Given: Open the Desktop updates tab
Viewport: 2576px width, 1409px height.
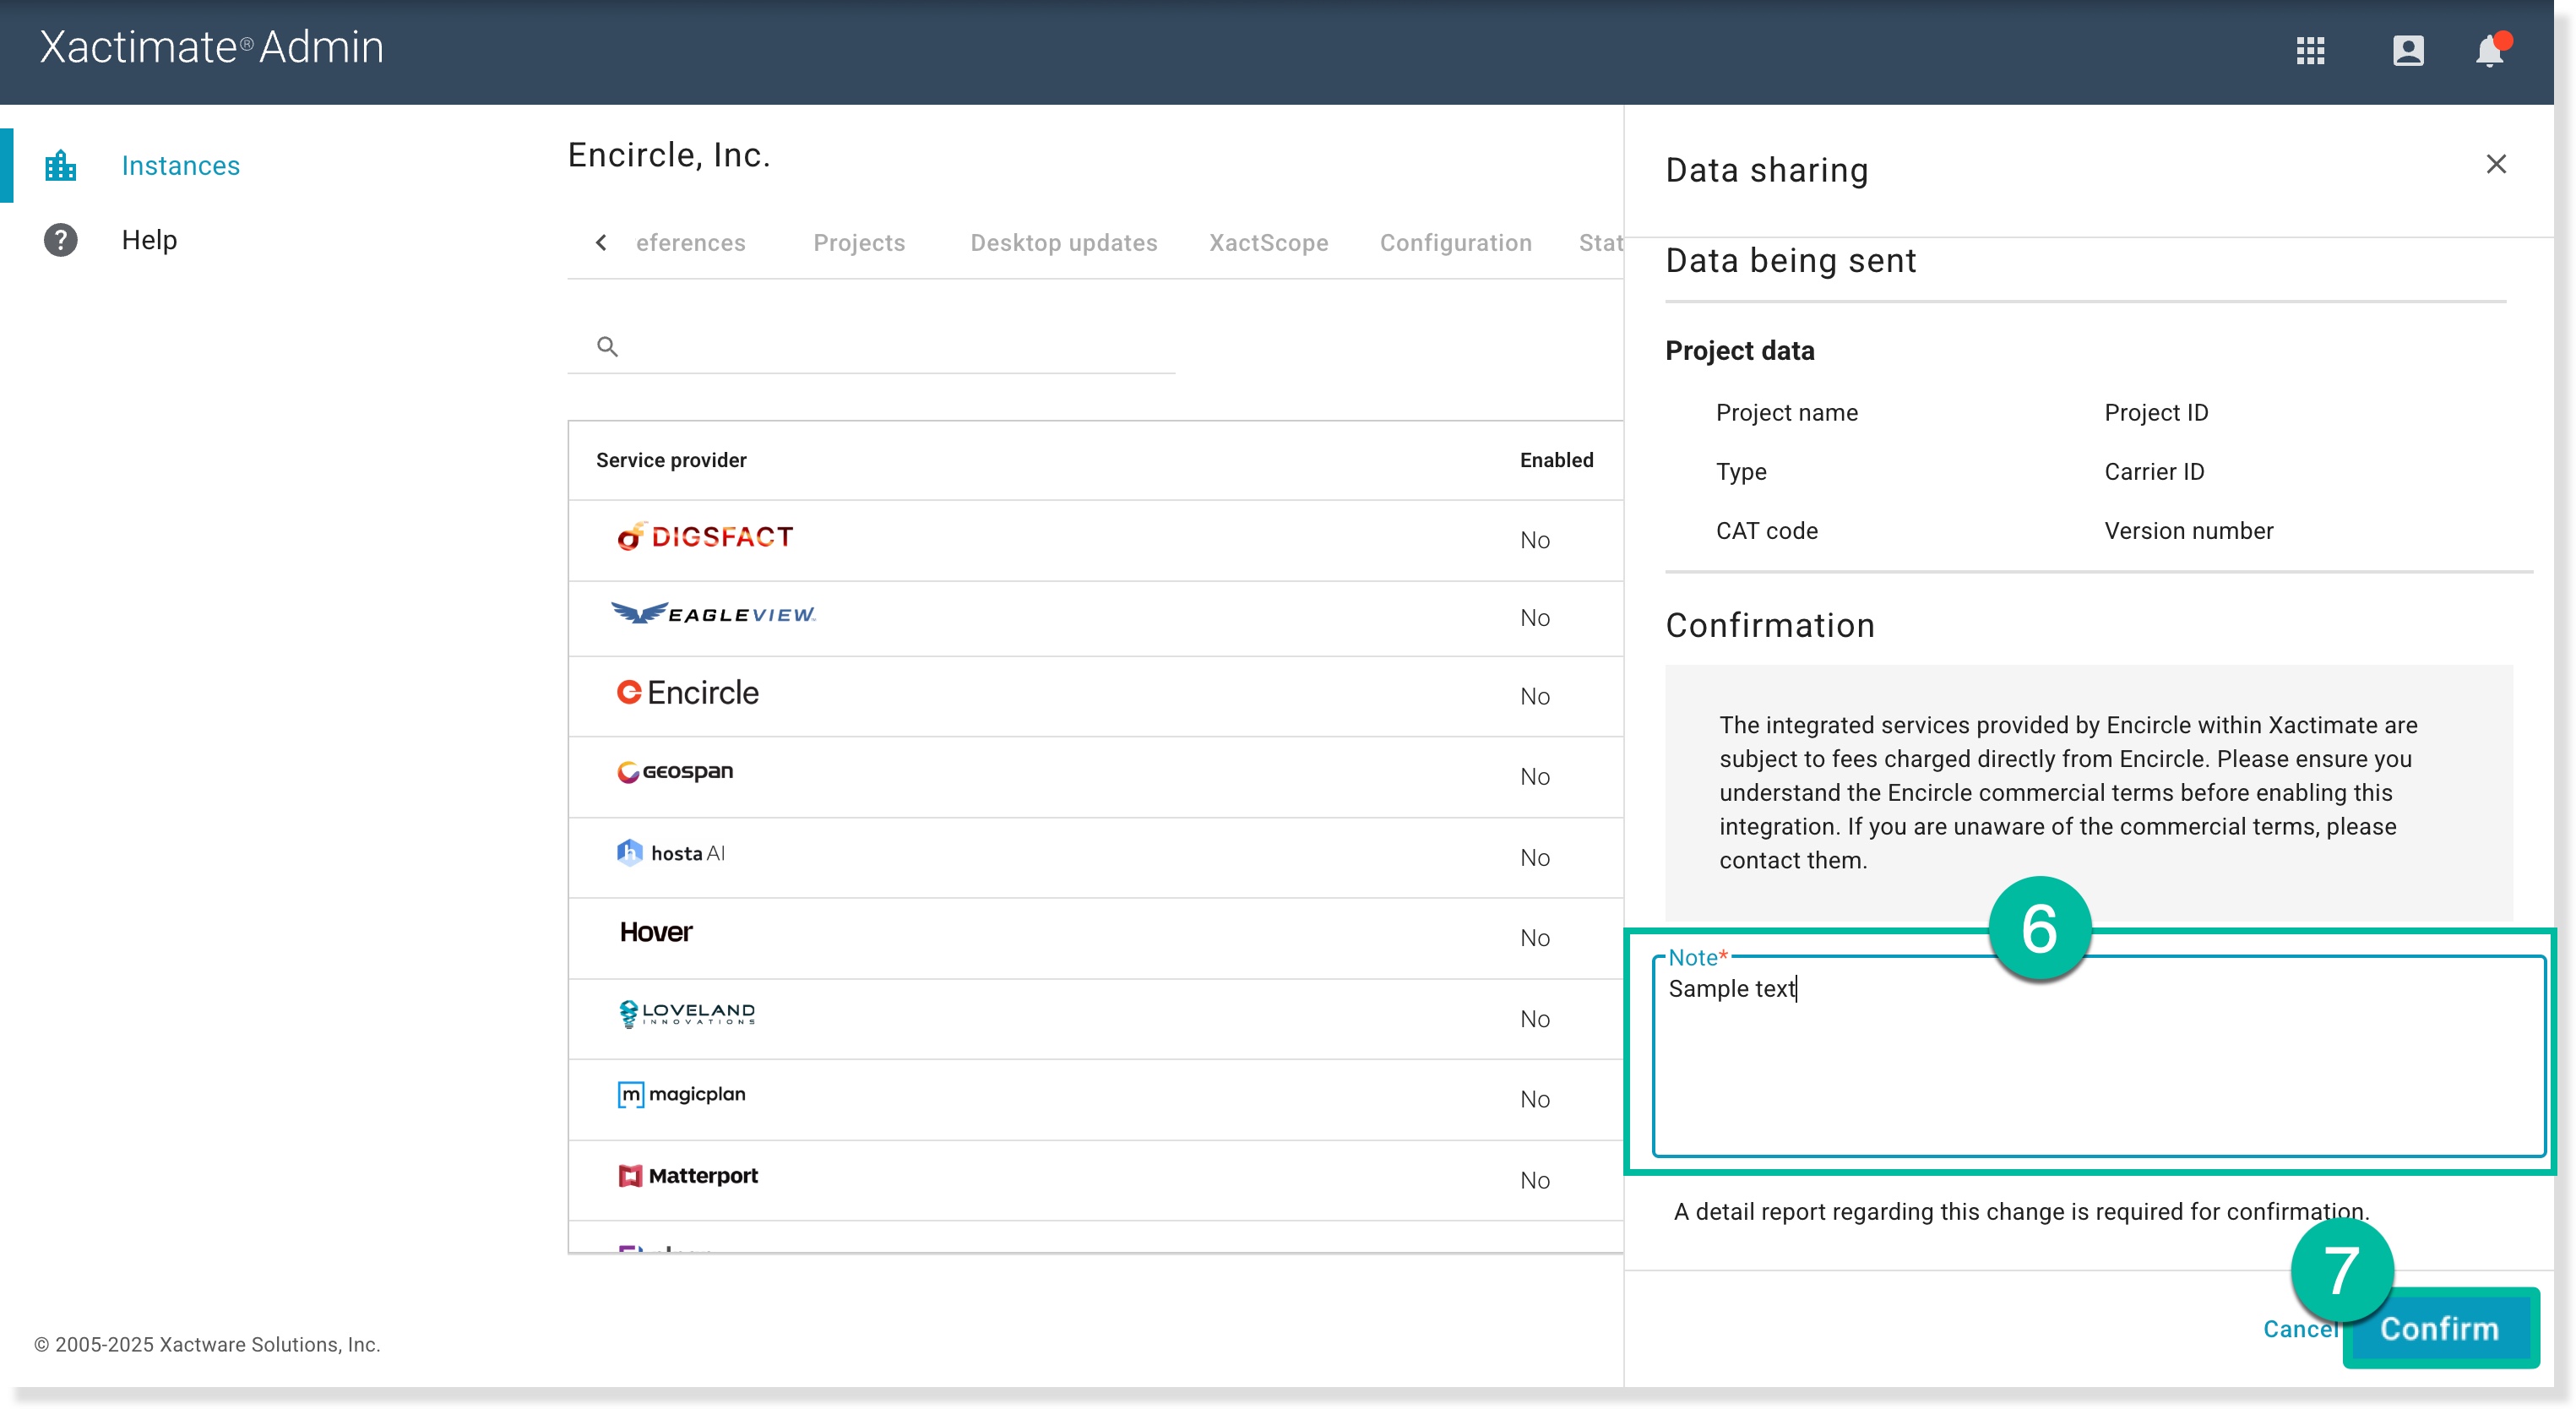Looking at the screenshot, I should point(1063,243).
